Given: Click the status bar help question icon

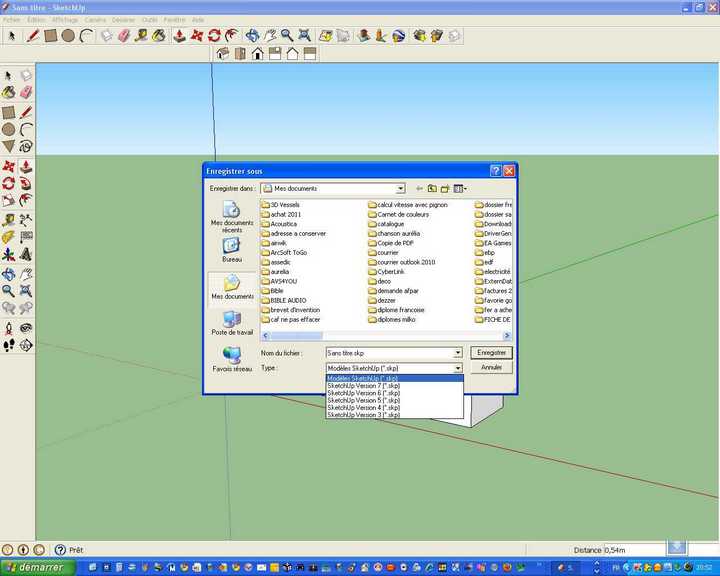Looking at the screenshot, I should [60, 550].
